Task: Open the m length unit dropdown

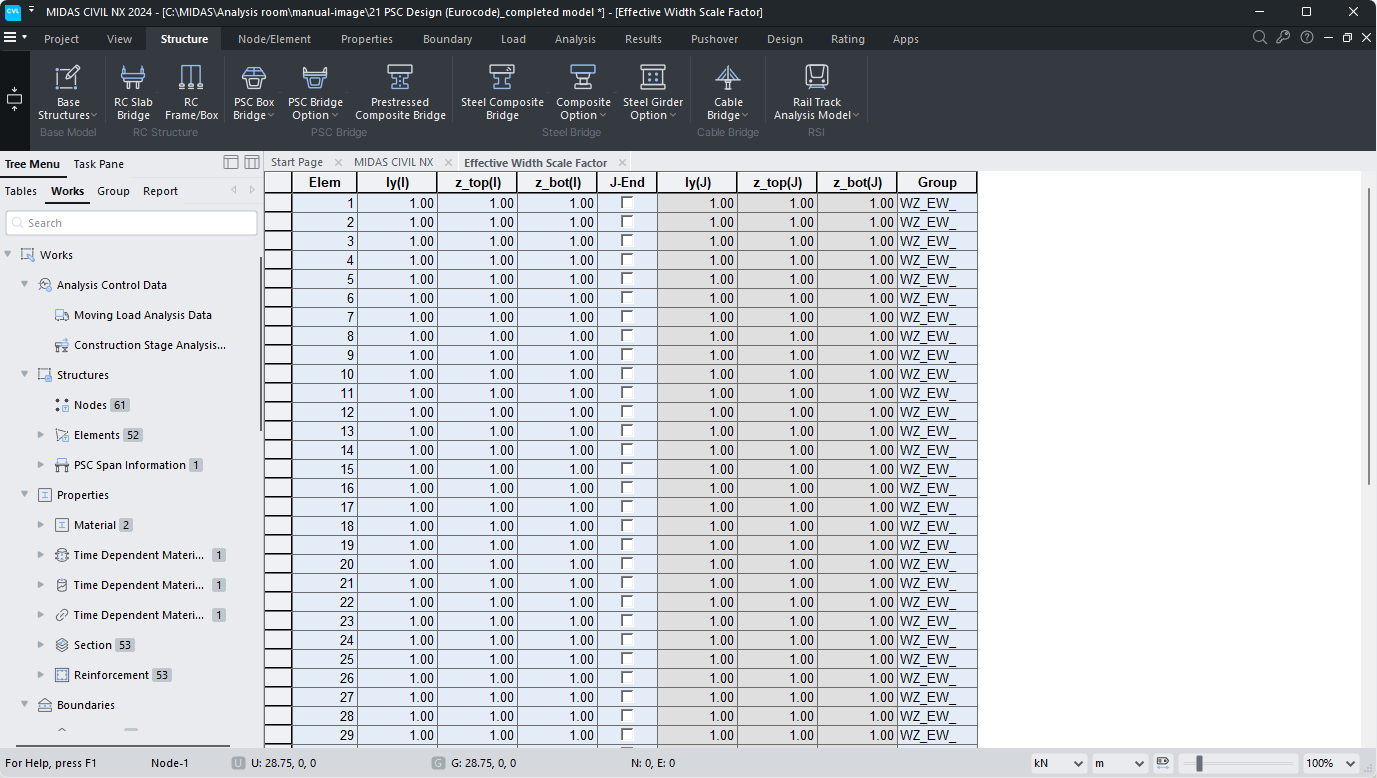Action: [1120, 763]
